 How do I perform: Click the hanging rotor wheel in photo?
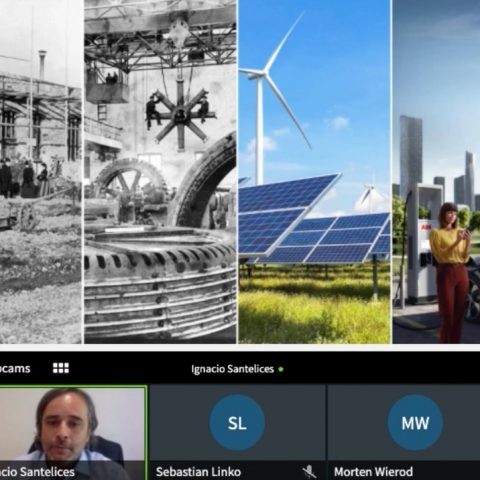coord(180,115)
